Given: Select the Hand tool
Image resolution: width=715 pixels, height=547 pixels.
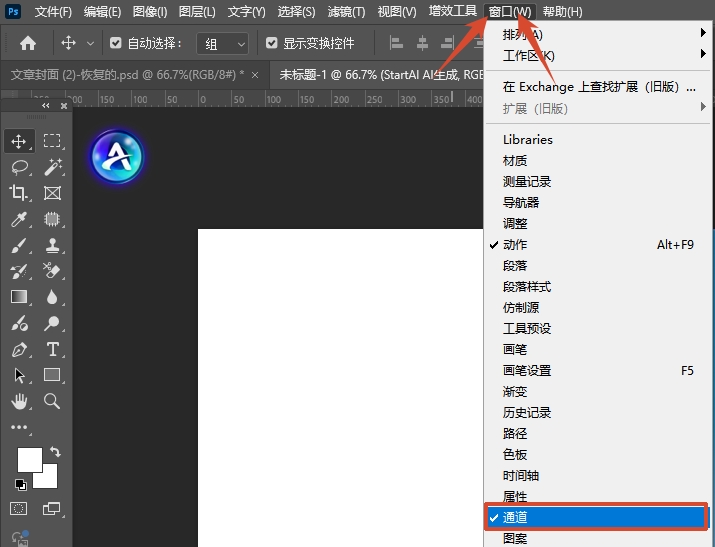Looking at the screenshot, I should click(x=19, y=401).
